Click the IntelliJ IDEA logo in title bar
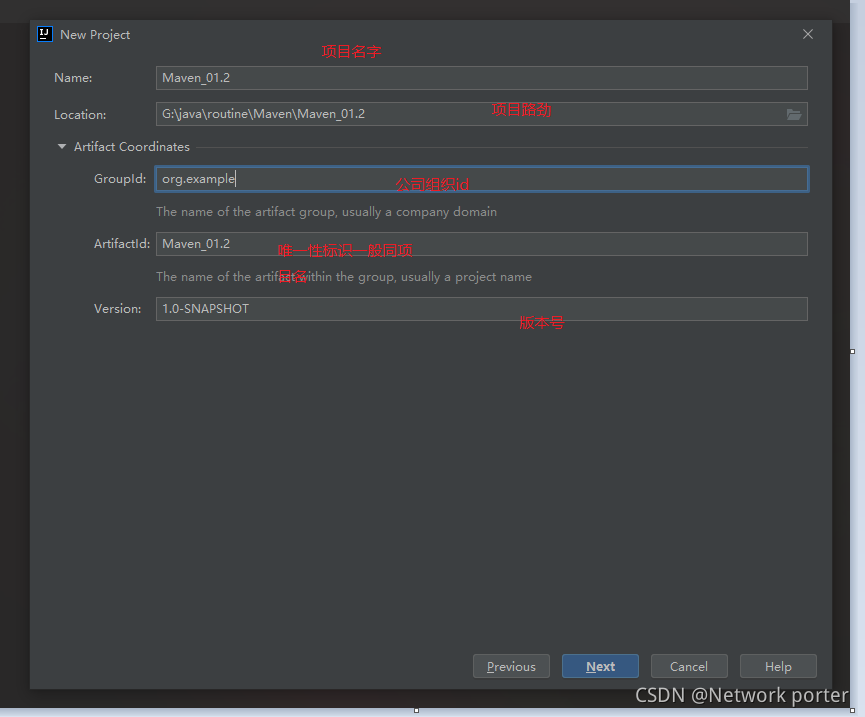 click(x=45, y=34)
